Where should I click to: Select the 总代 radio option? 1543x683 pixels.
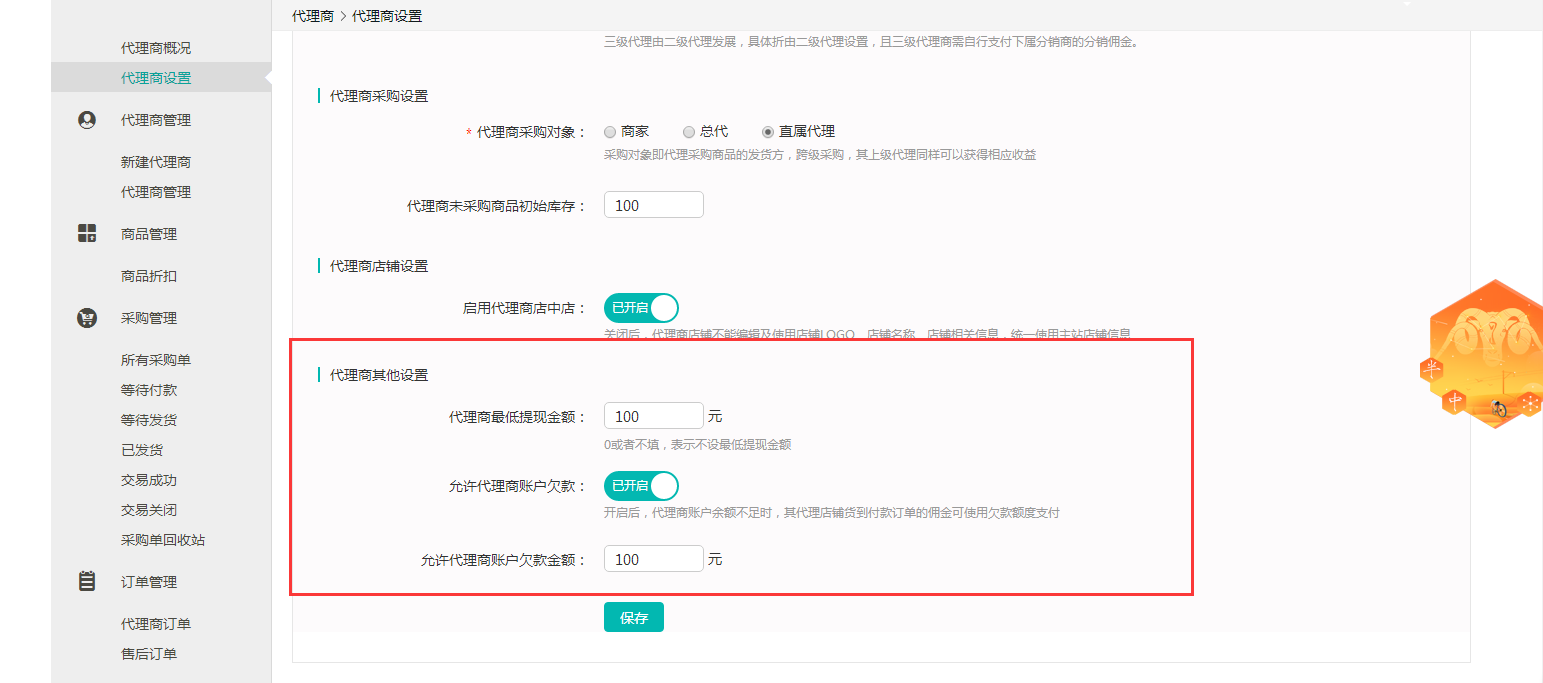click(x=688, y=132)
